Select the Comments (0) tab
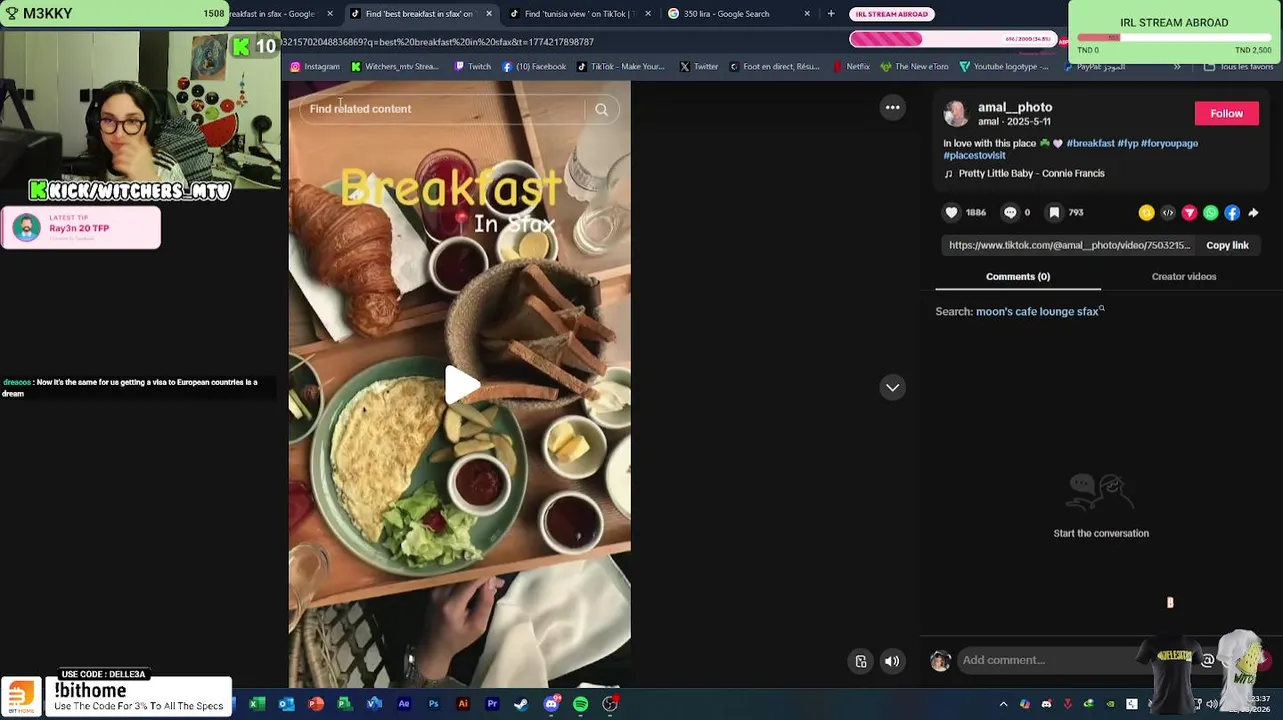Image resolution: width=1283 pixels, height=720 pixels. 1018,276
